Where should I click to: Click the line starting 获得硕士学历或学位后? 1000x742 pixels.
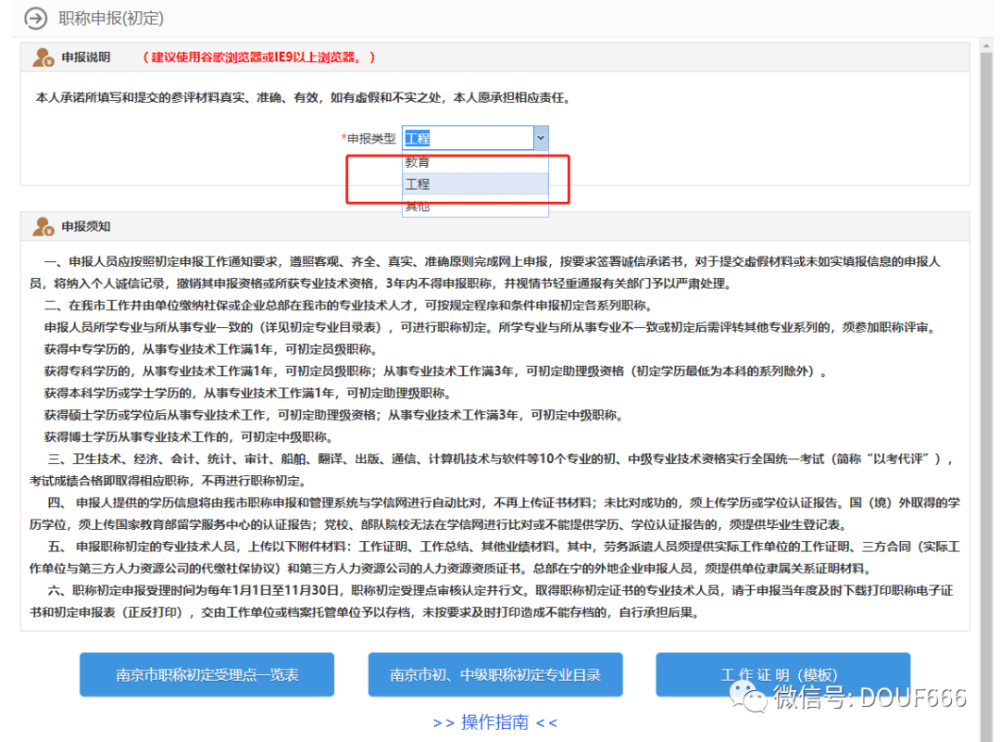point(334,415)
